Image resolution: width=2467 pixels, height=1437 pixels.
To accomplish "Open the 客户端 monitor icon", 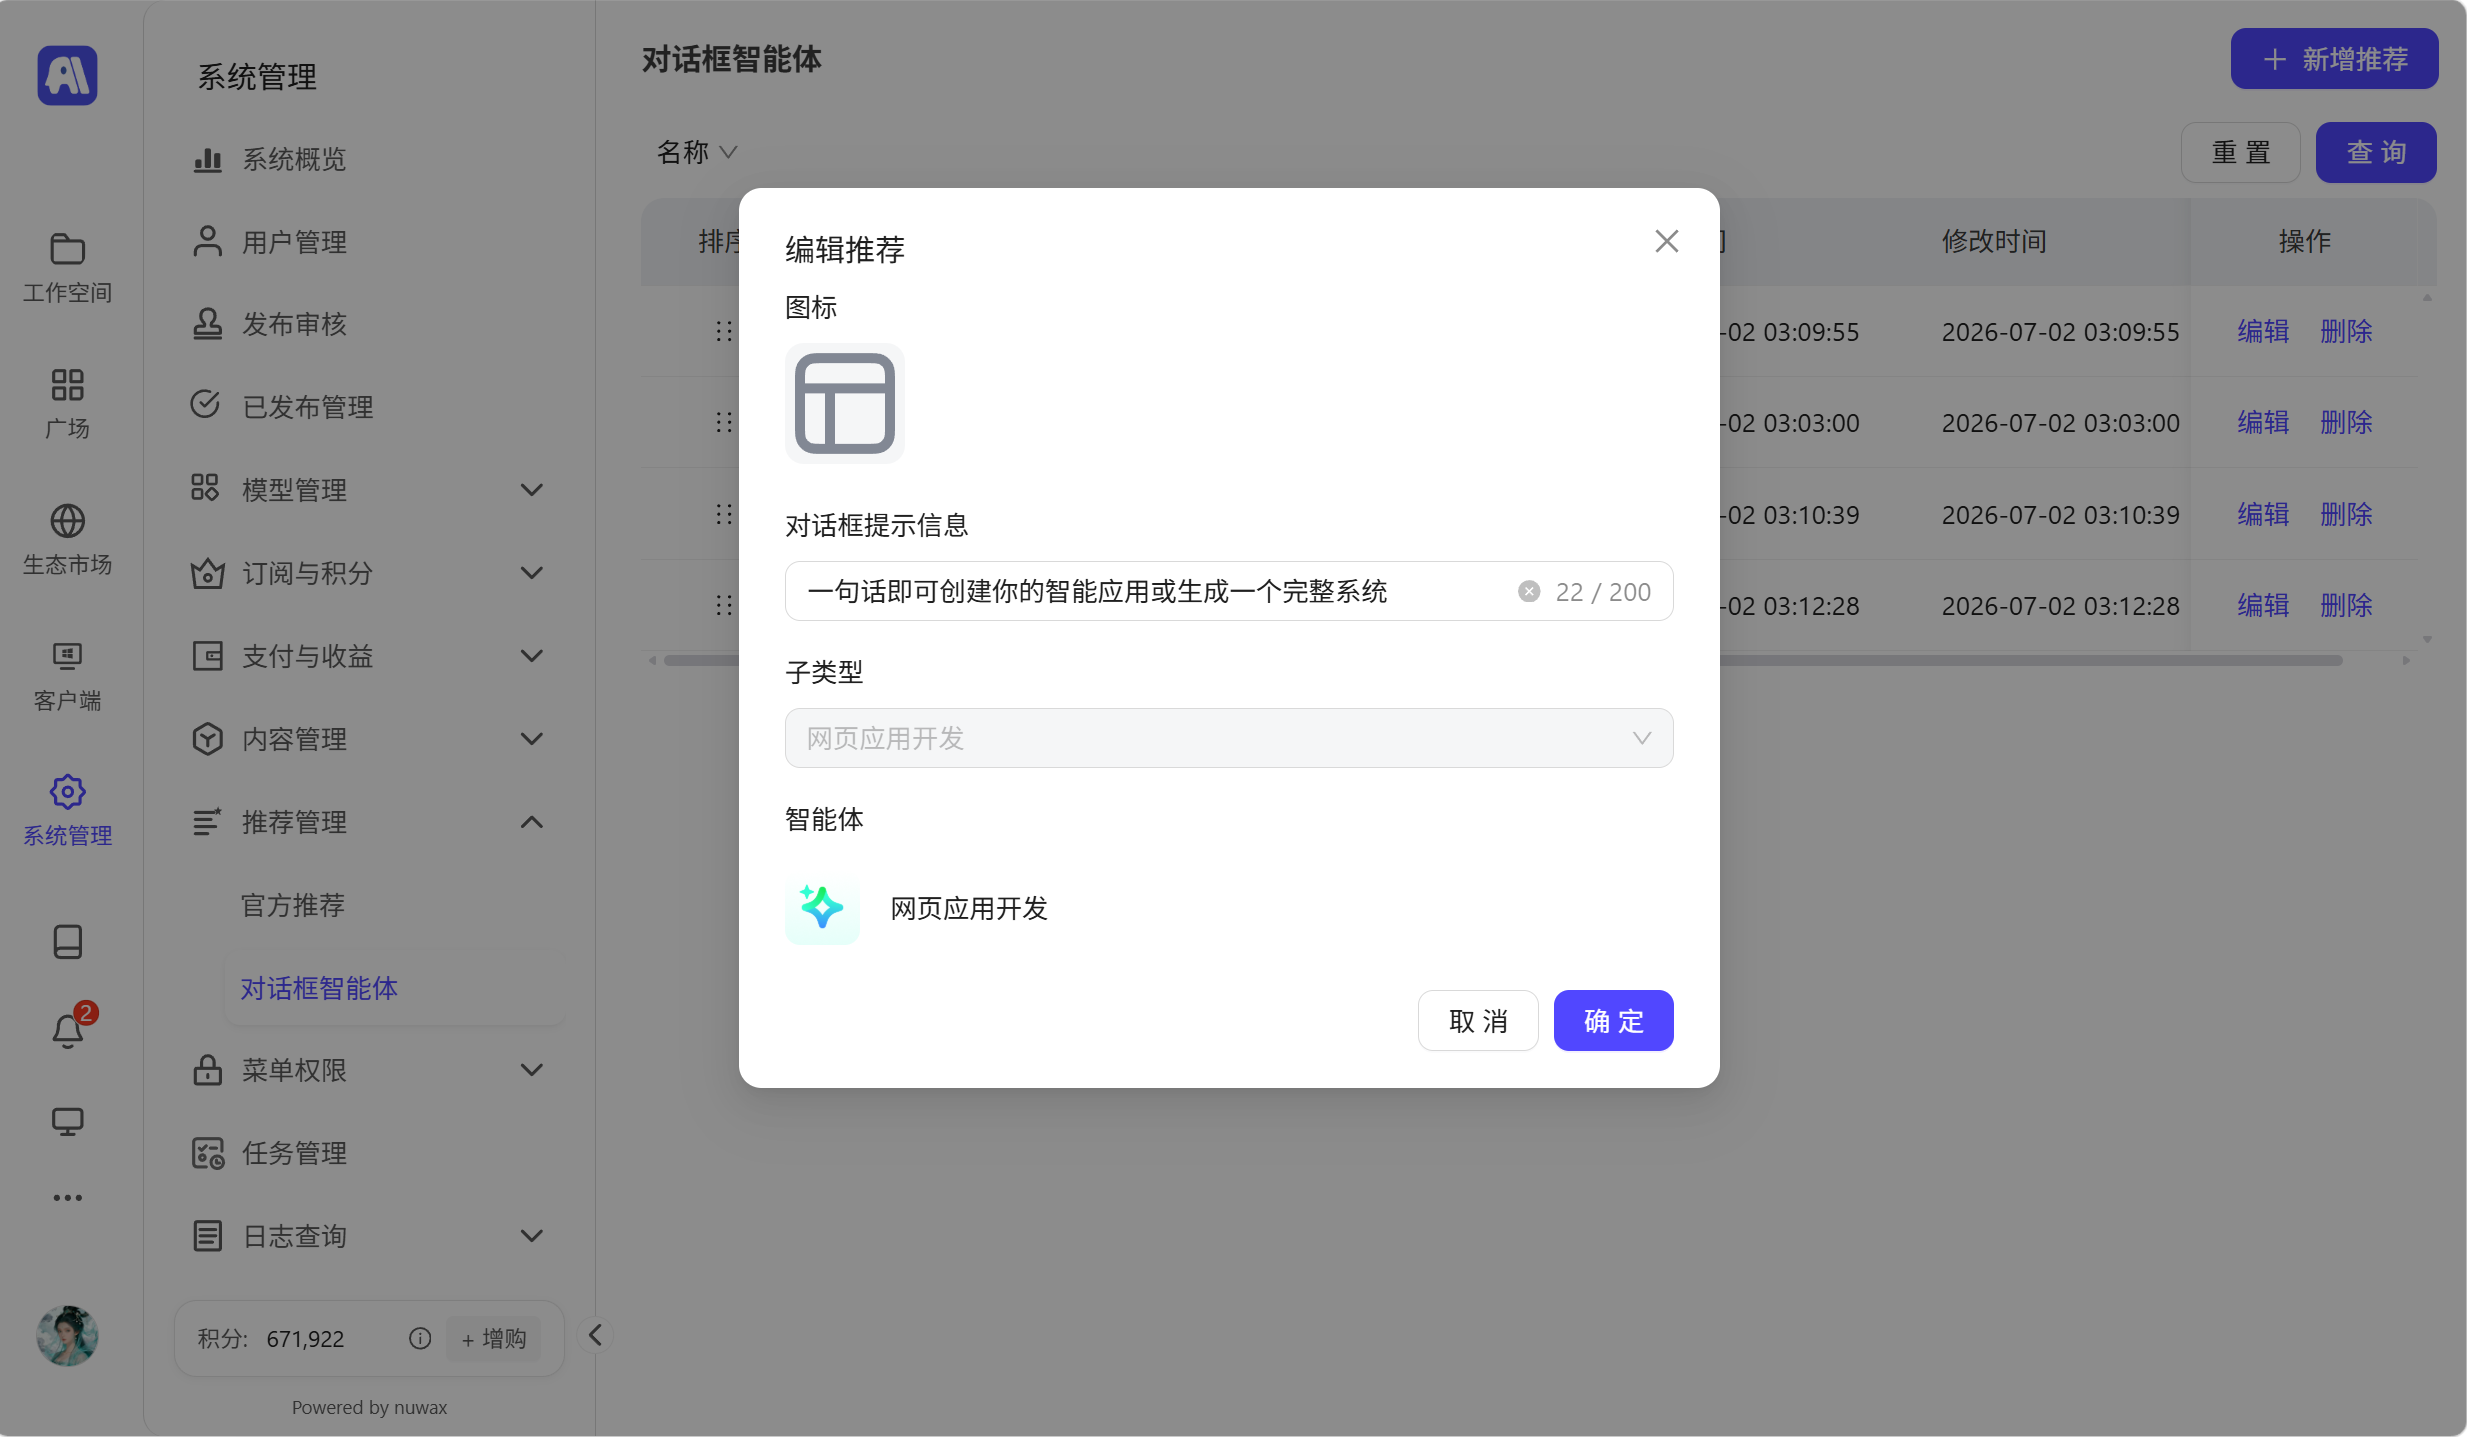I will click(x=67, y=656).
